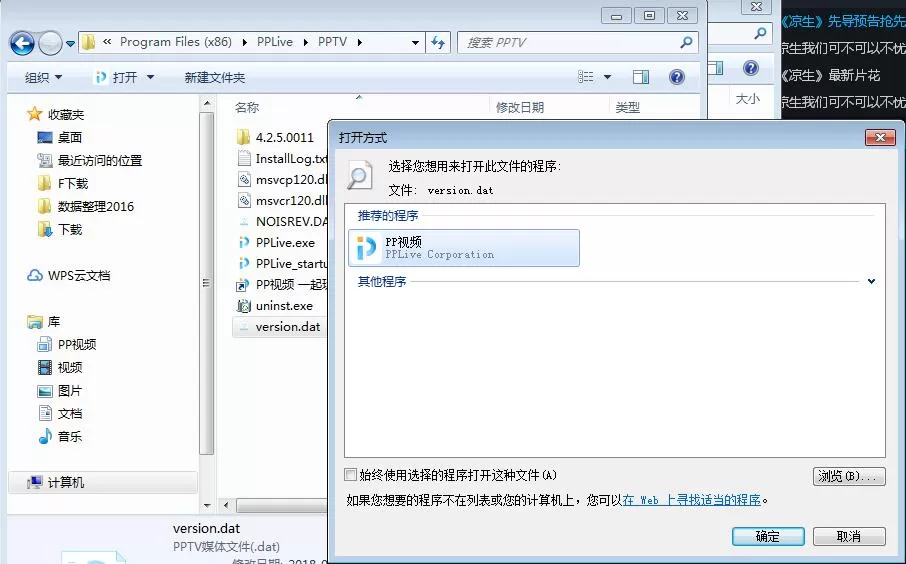Select WPS云文档 in navigation pane

pos(68,276)
